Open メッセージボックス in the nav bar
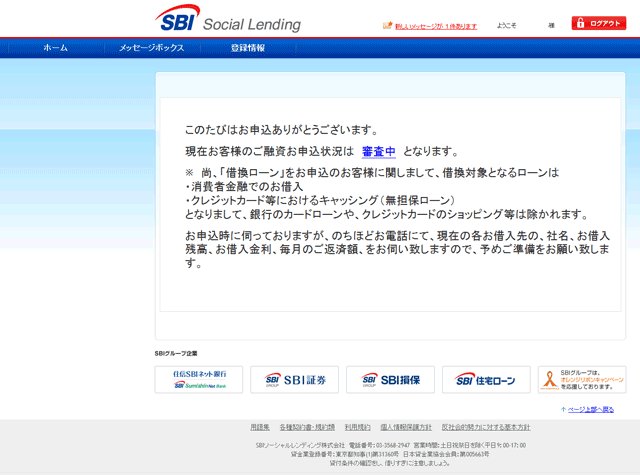 coord(151,48)
